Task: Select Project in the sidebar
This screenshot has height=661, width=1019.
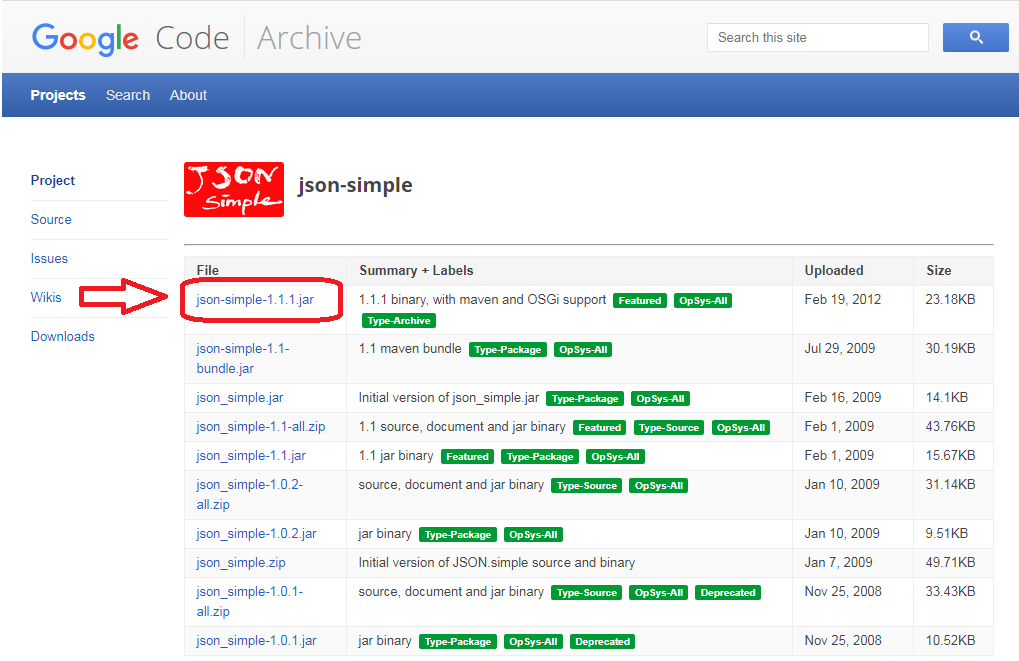Action: 53,180
